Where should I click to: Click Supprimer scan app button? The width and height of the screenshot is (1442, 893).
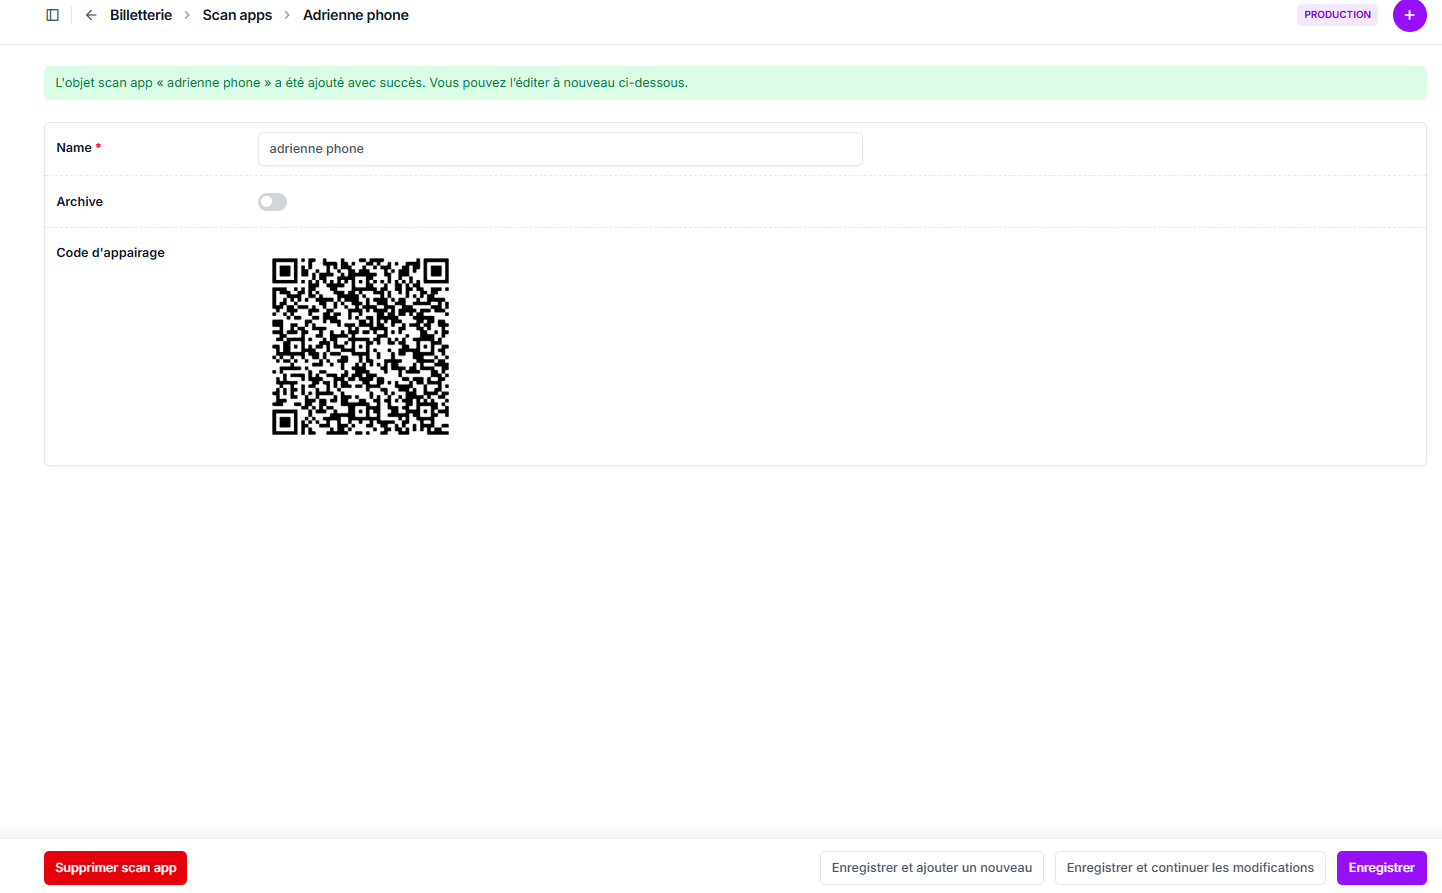tap(115, 868)
